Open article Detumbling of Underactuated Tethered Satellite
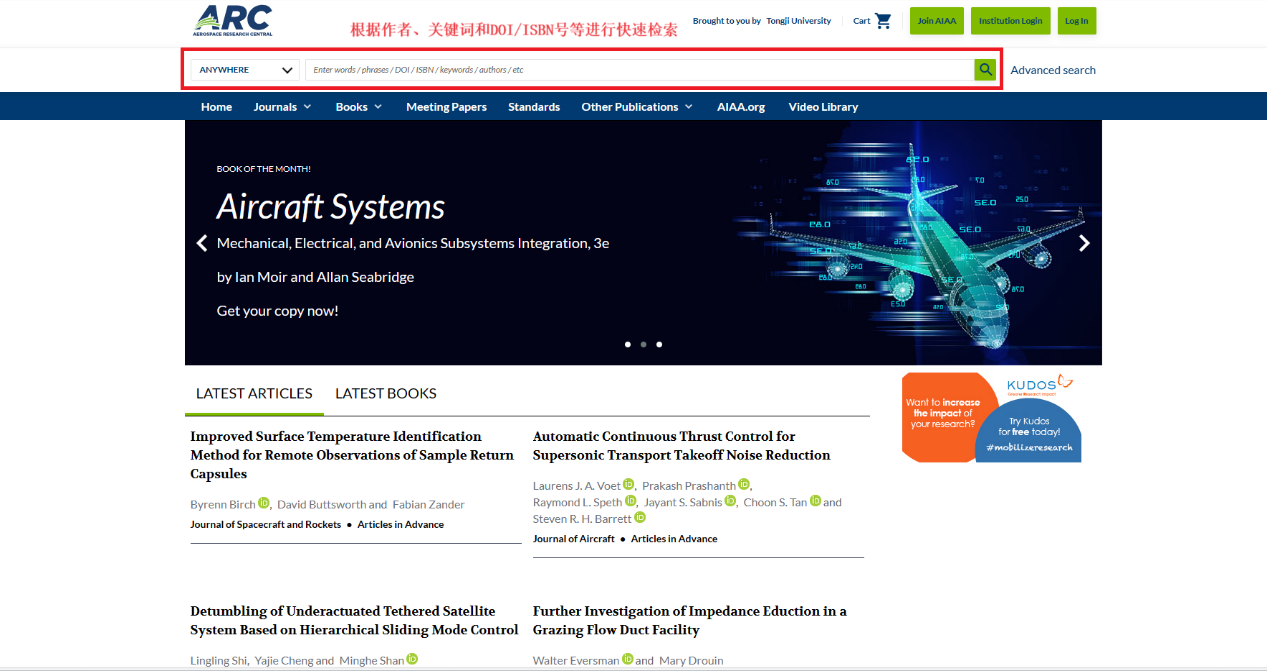Image resolution: width=1267 pixels, height=671 pixels. [x=354, y=620]
